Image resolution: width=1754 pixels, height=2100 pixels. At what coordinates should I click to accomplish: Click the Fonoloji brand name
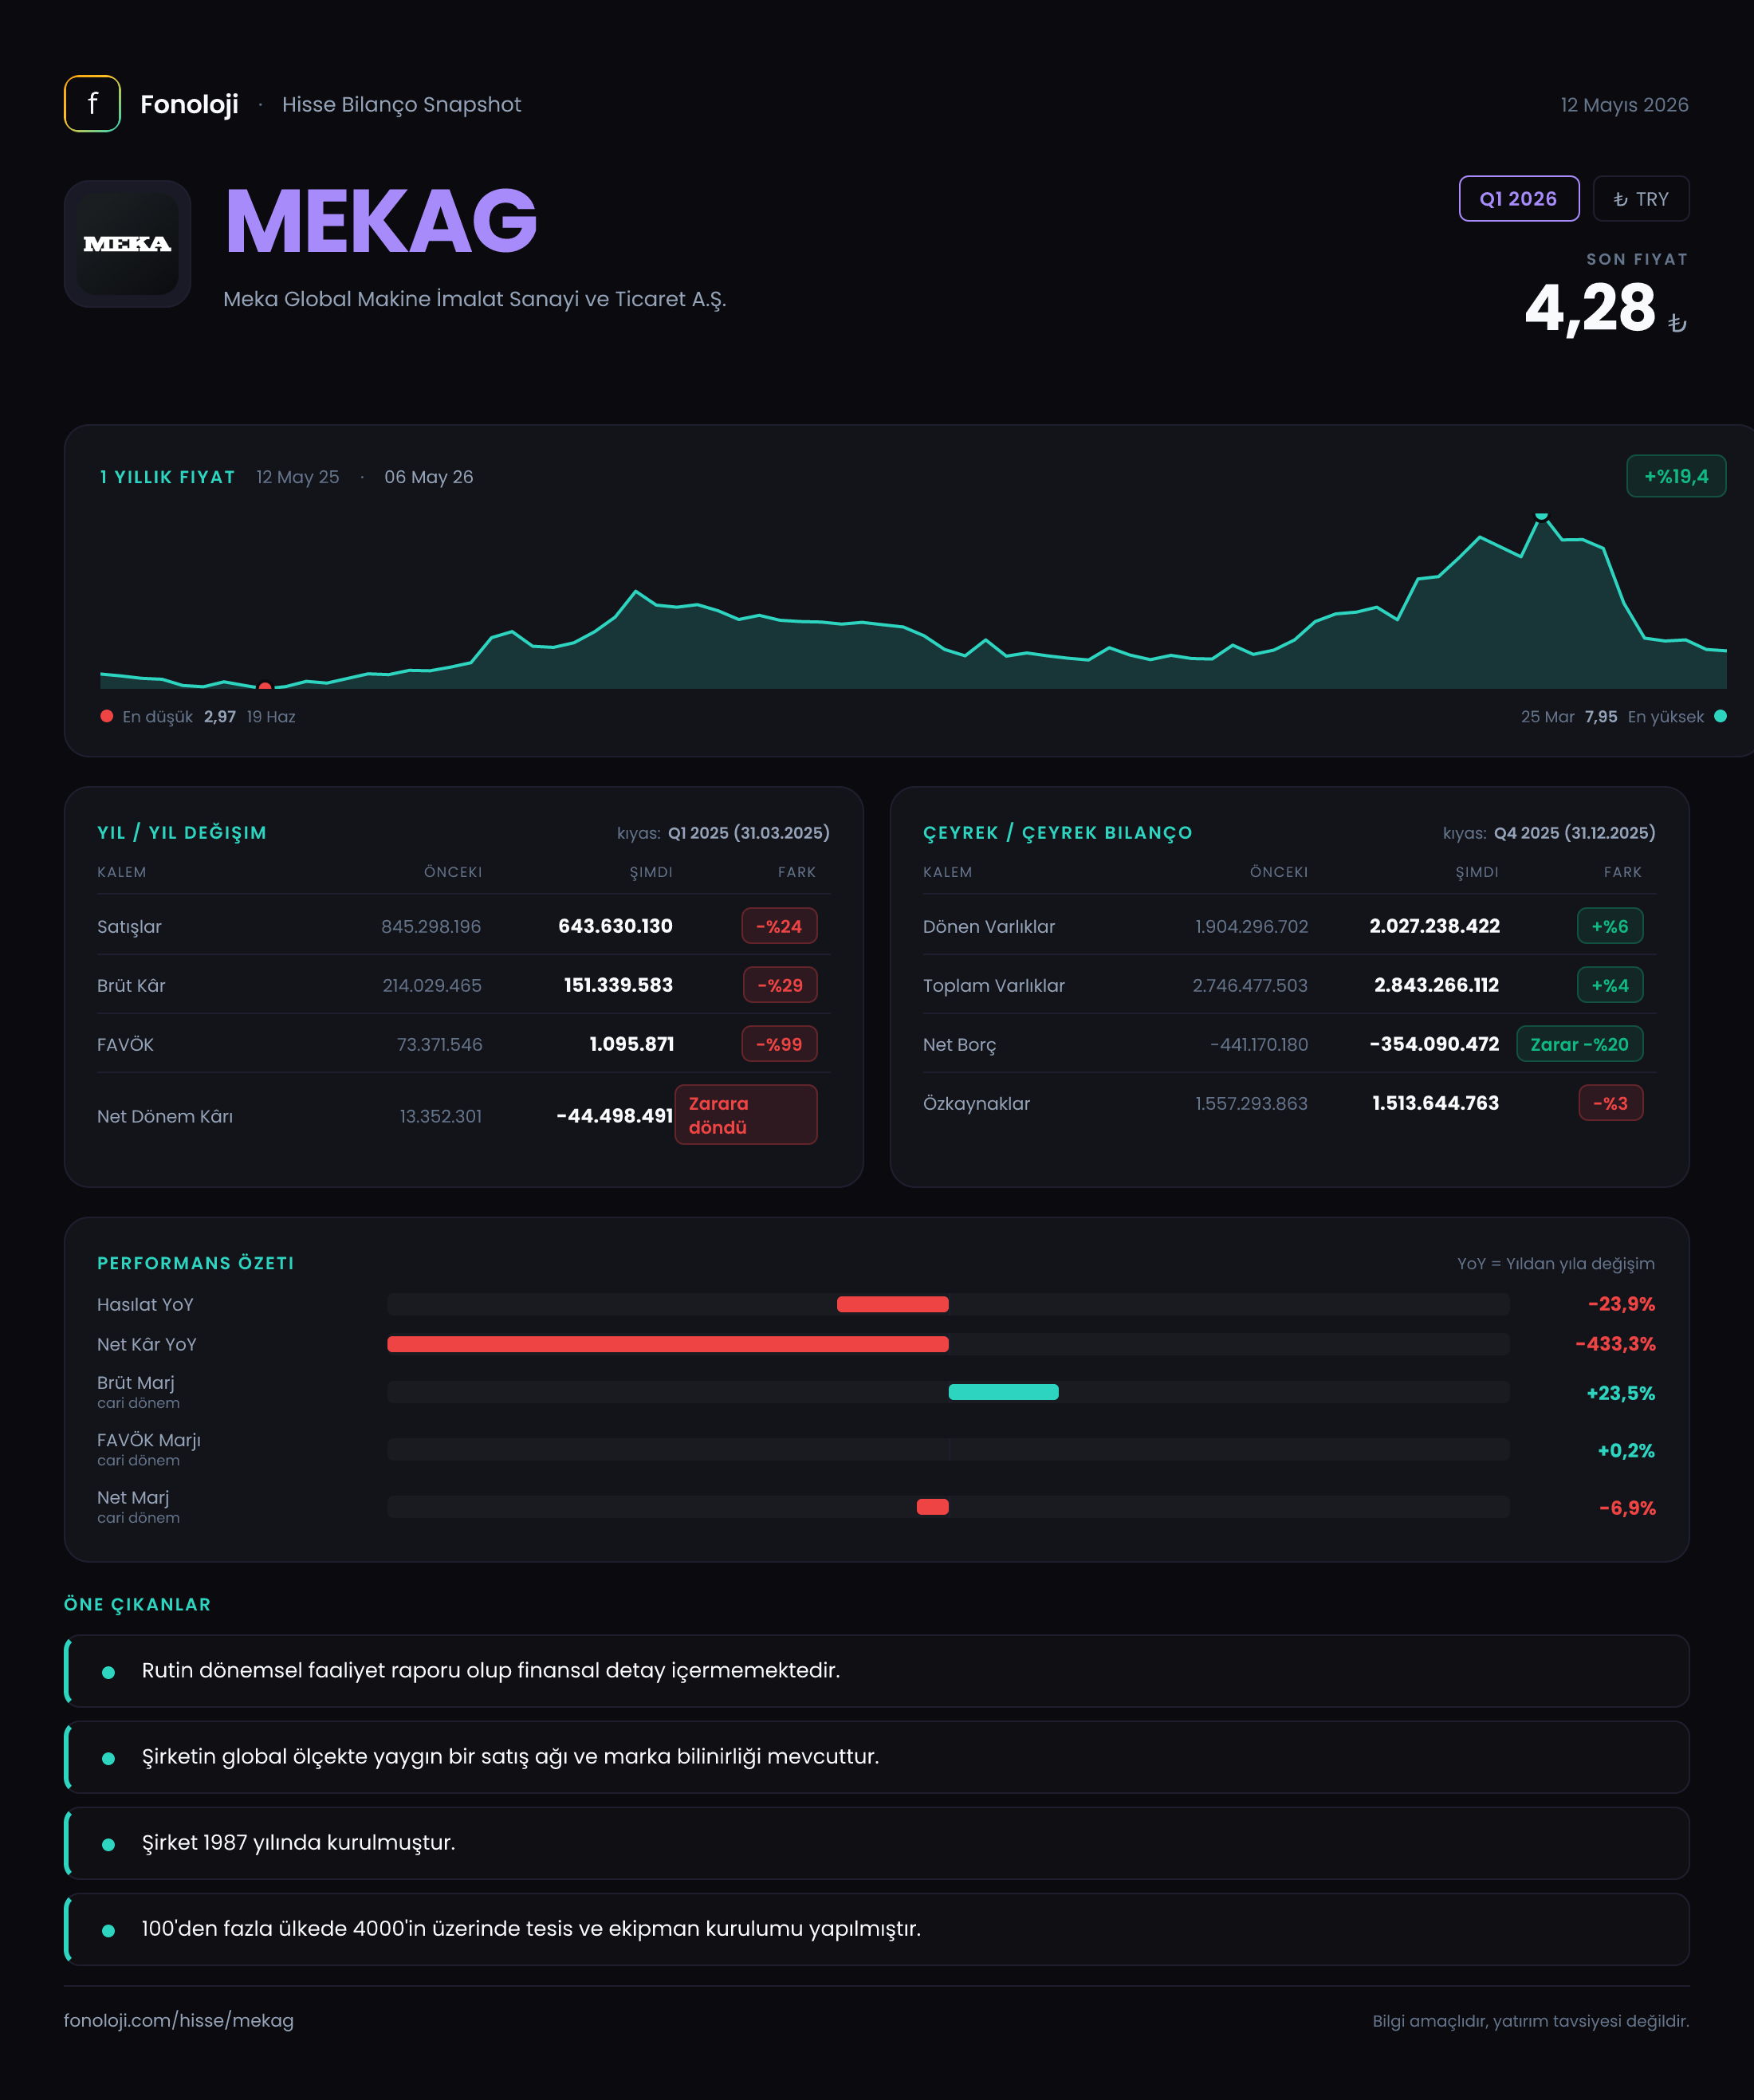pos(189,104)
